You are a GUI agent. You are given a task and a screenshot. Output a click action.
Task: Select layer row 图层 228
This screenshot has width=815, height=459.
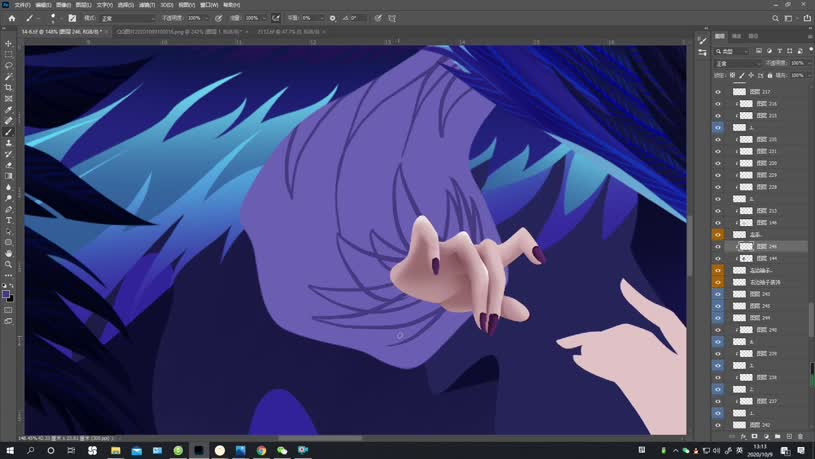coord(768,187)
